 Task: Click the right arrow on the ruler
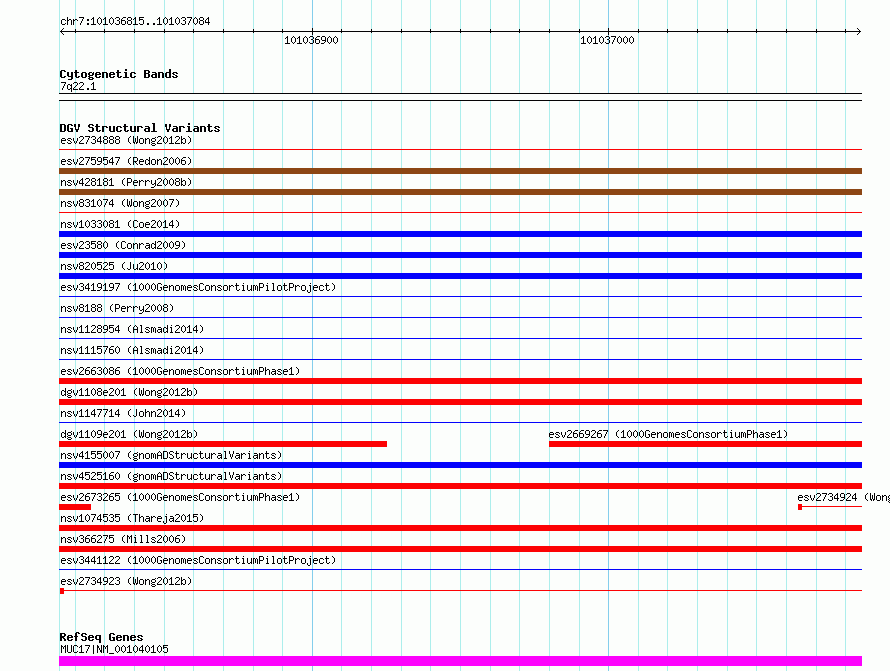858,32
